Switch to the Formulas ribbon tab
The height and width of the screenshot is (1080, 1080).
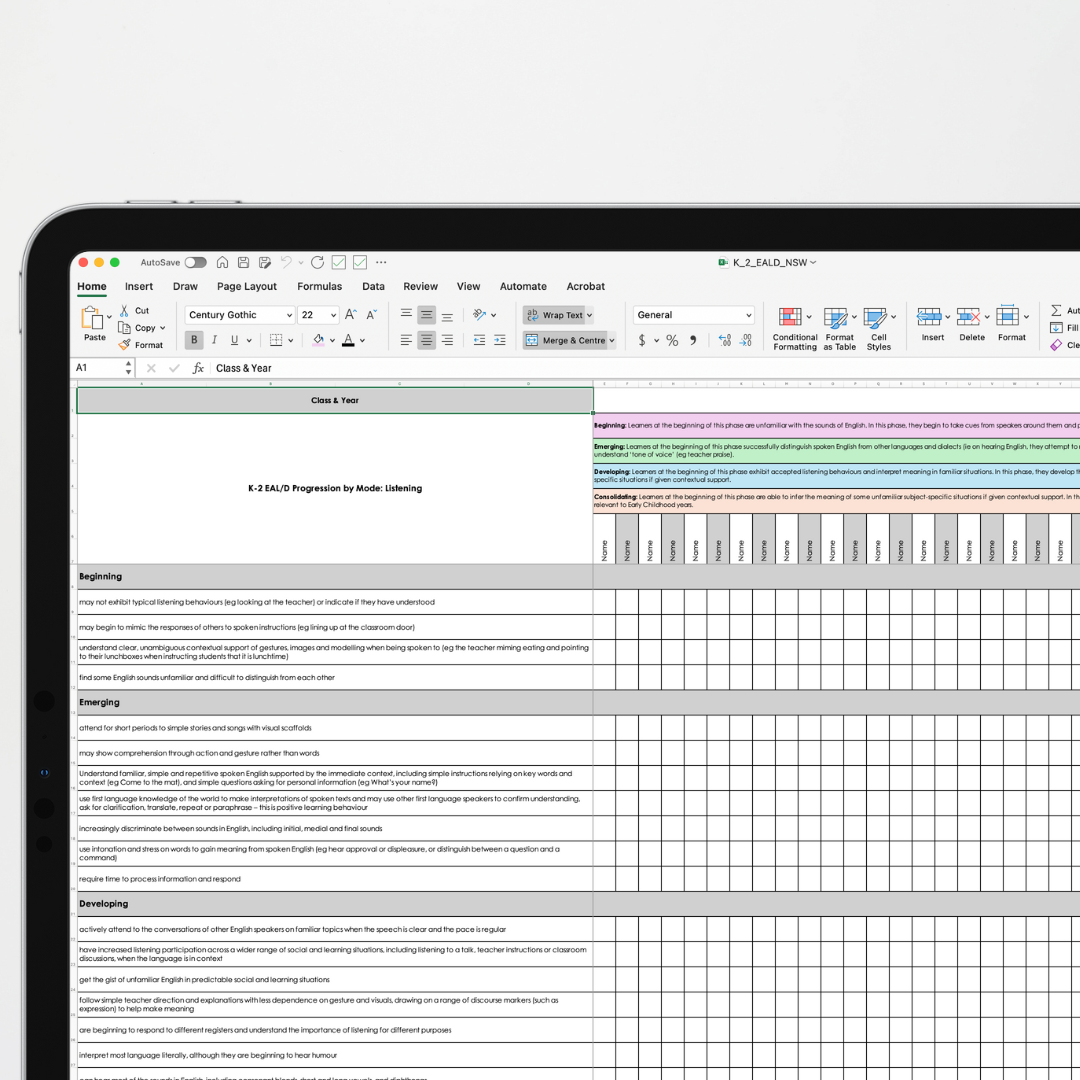point(320,286)
